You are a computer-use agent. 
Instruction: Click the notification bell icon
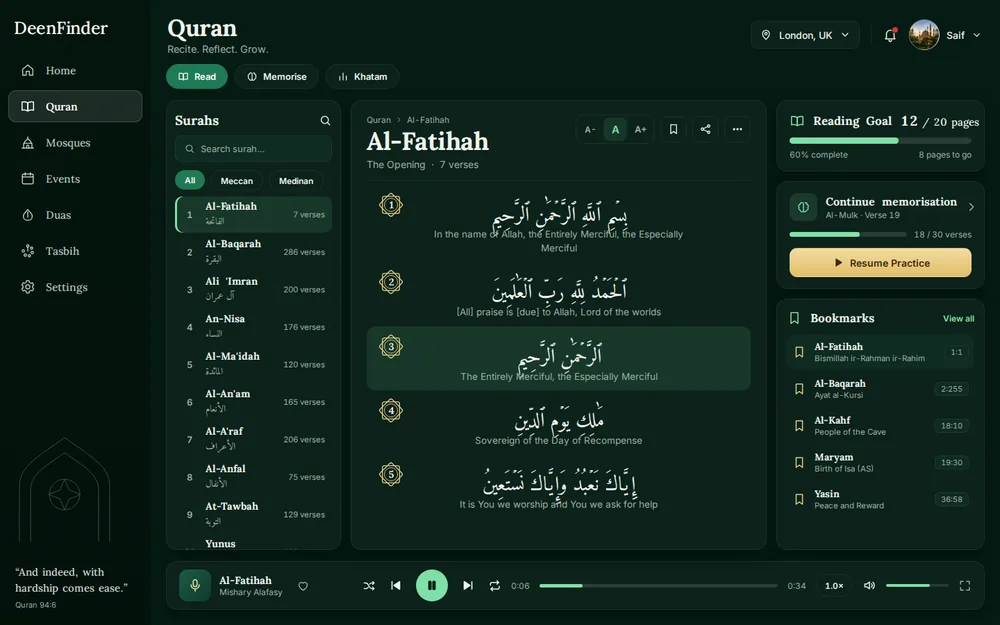tap(890, 35)
